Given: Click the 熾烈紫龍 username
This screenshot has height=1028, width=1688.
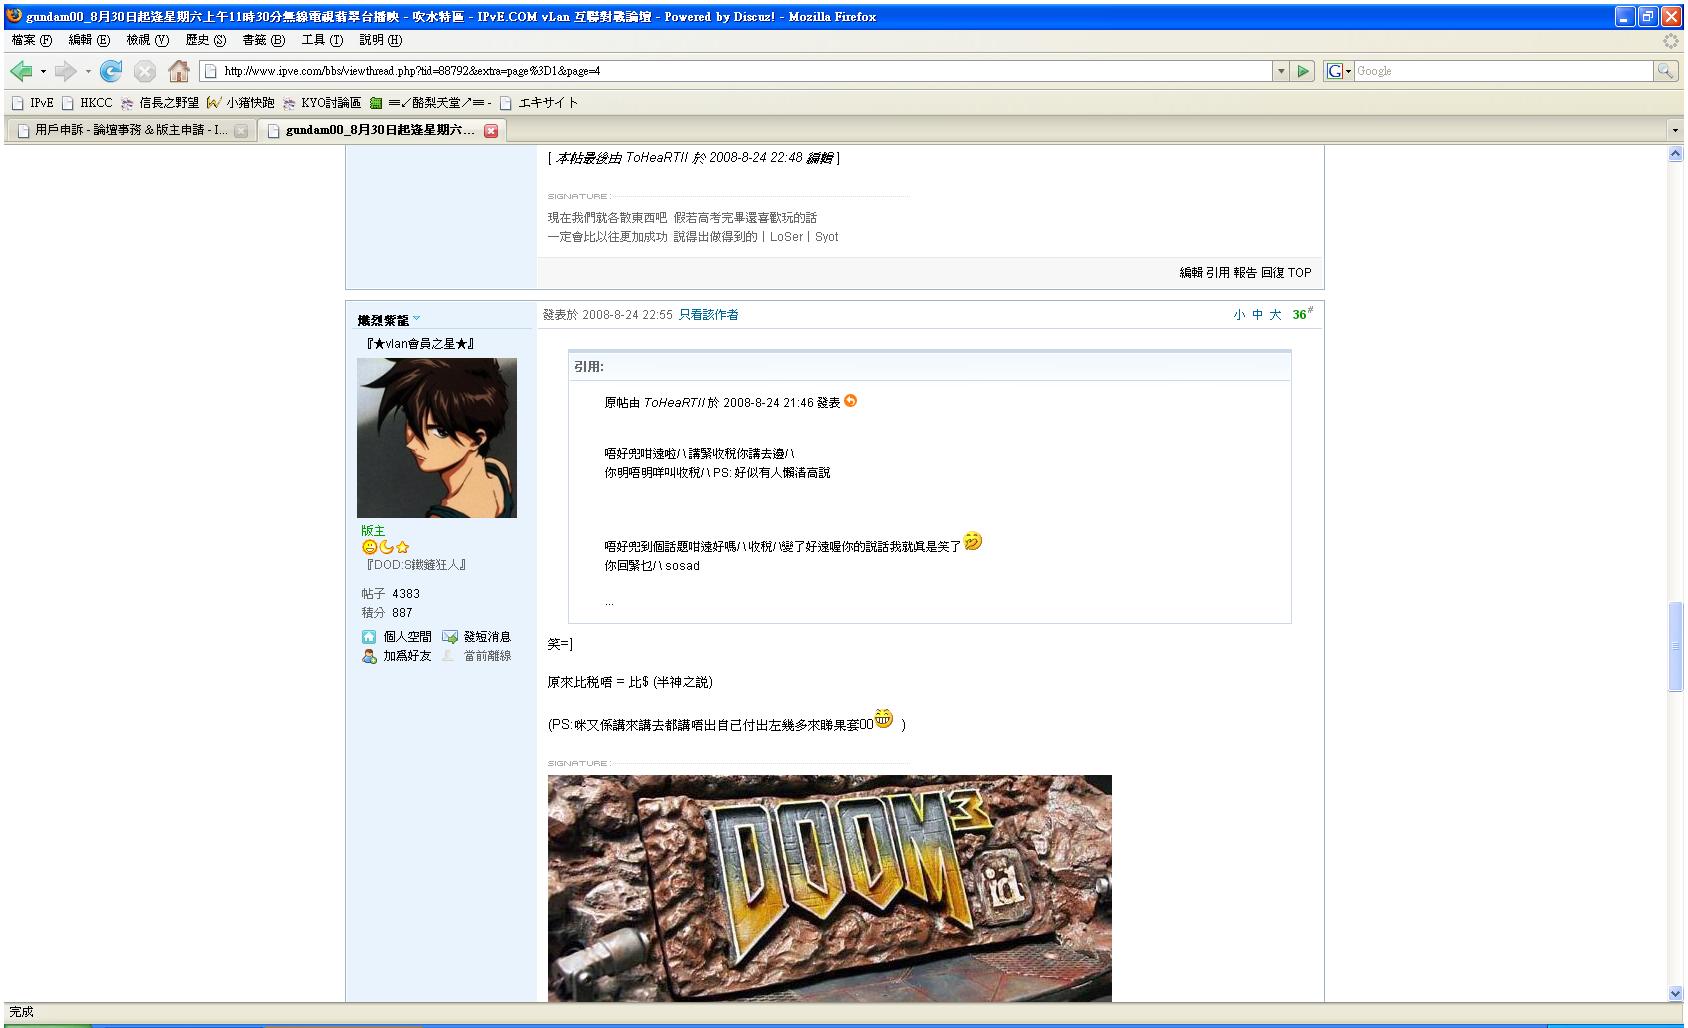Looking at the screenshot, I should (x=383, y=321).
